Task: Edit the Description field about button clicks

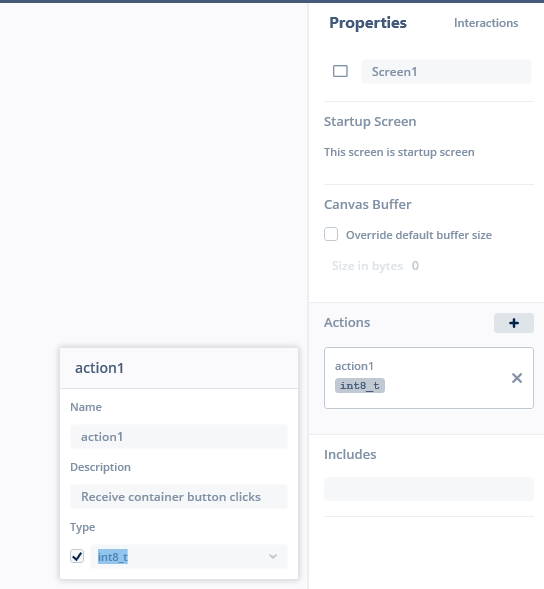Action: (x=179, y=497)
